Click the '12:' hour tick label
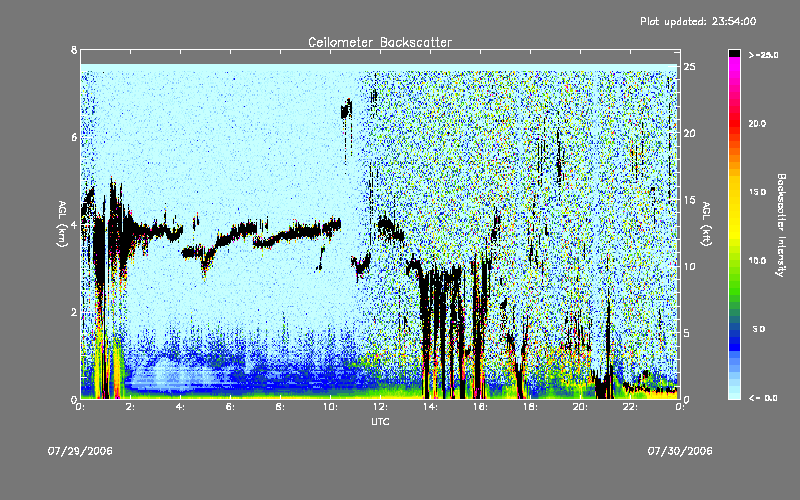This screenshot has width=800, height=500. [x=380, y=407]
